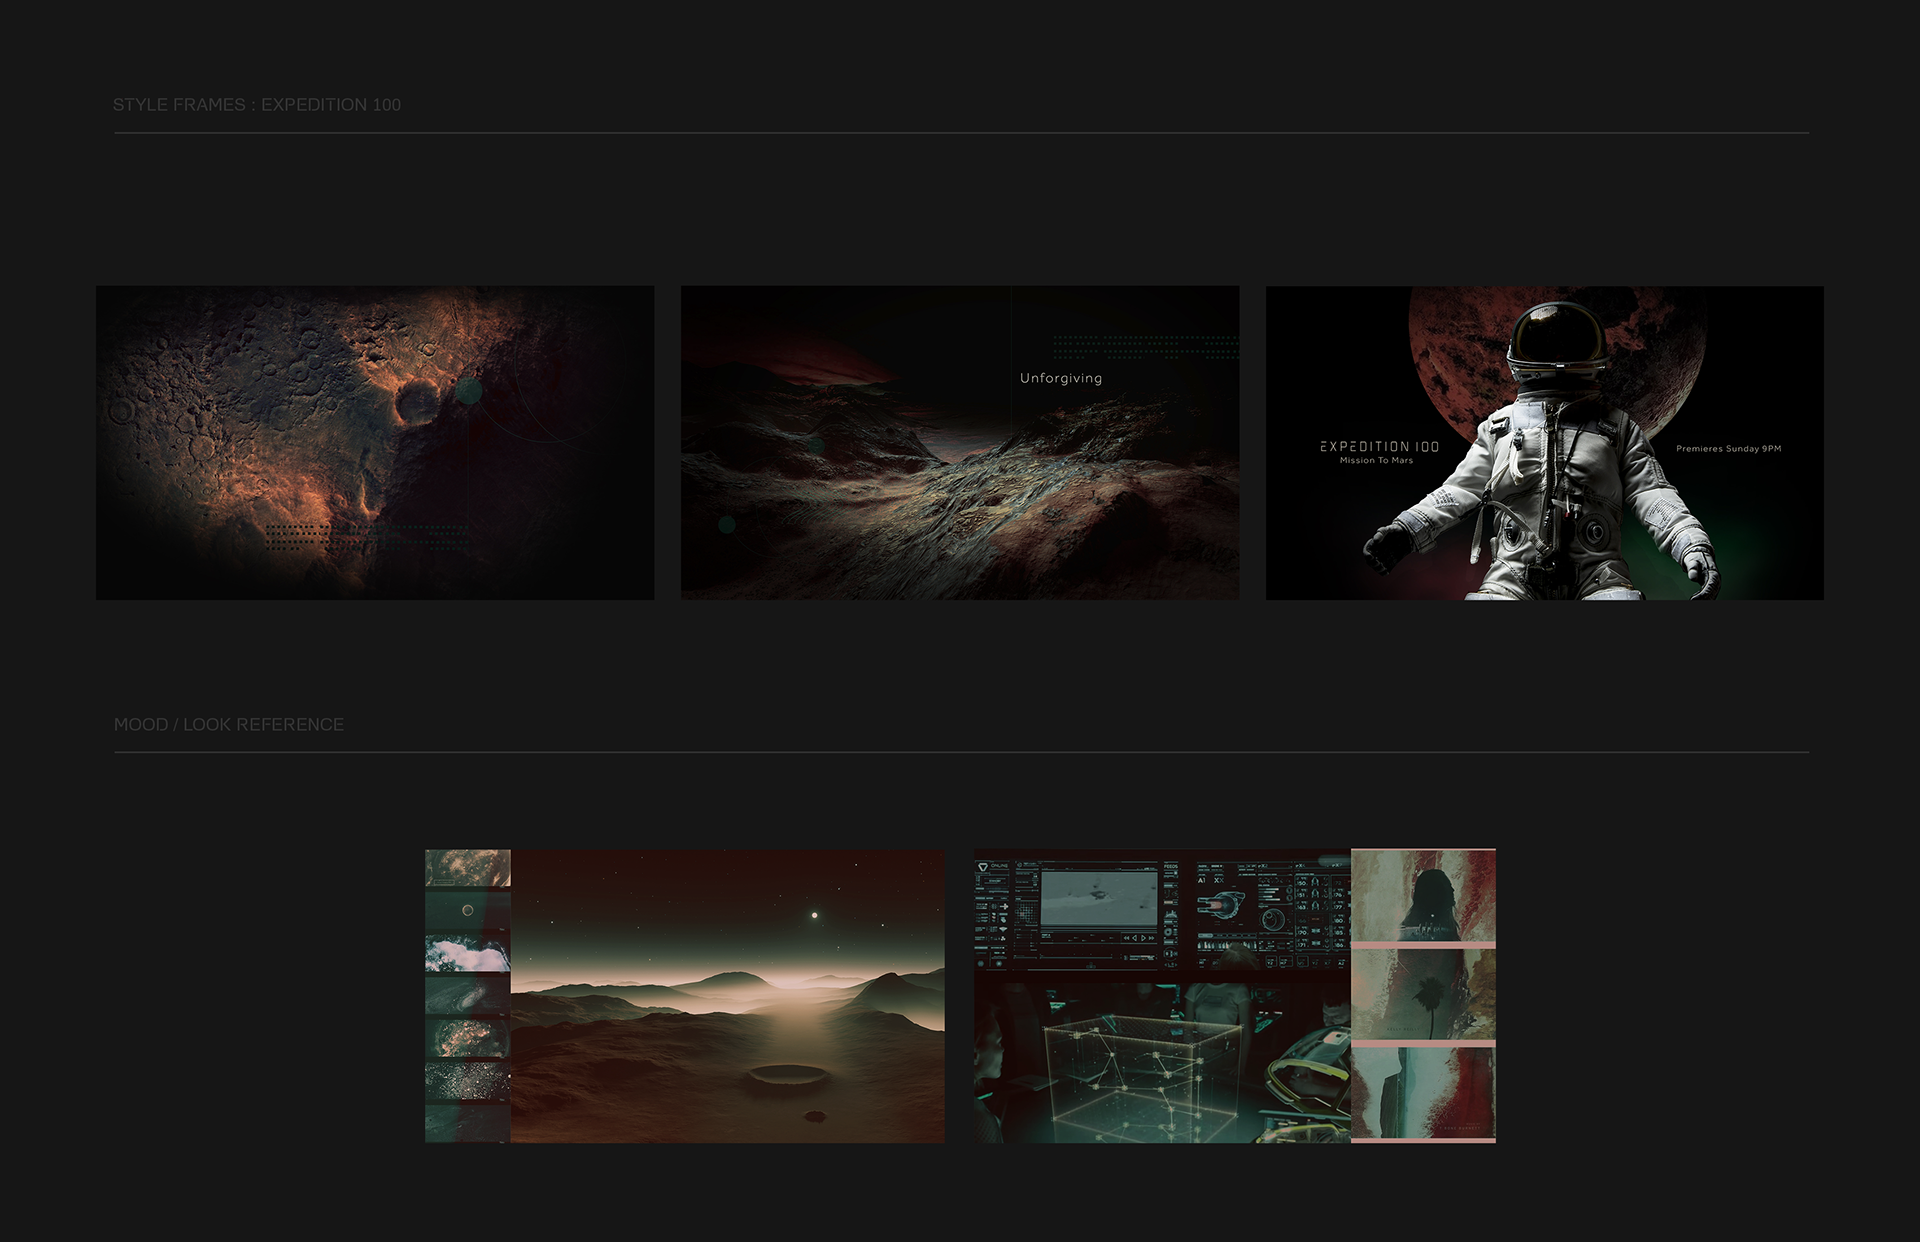Image resolution: width=1920 pixels, height=1242 pixels.
Task: Click the EXPEDITION 100 title text
Action: (1379, 447)
